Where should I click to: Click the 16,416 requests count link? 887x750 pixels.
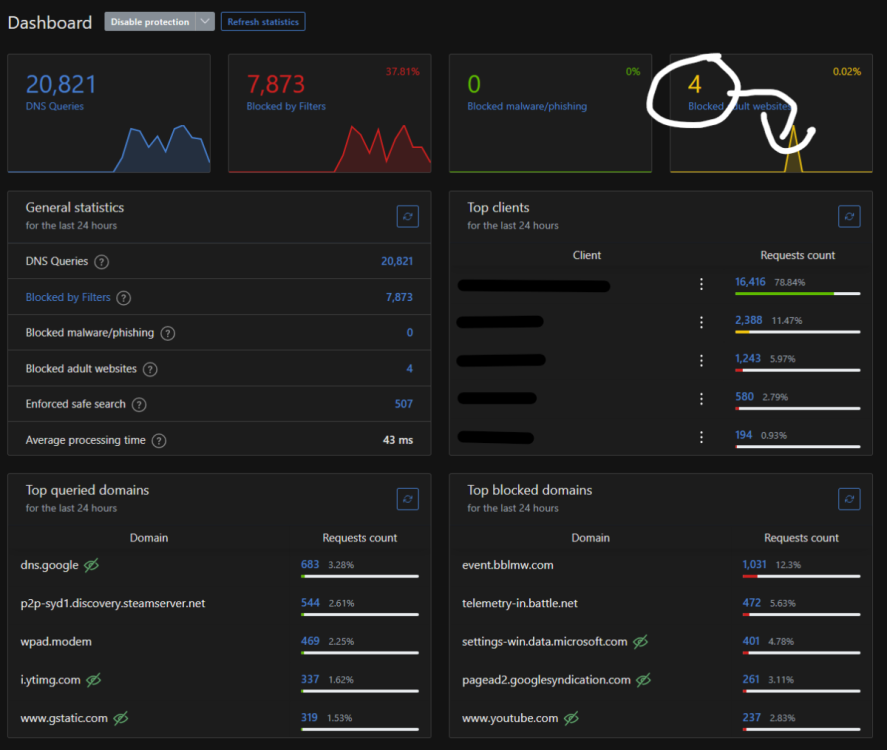750,282
